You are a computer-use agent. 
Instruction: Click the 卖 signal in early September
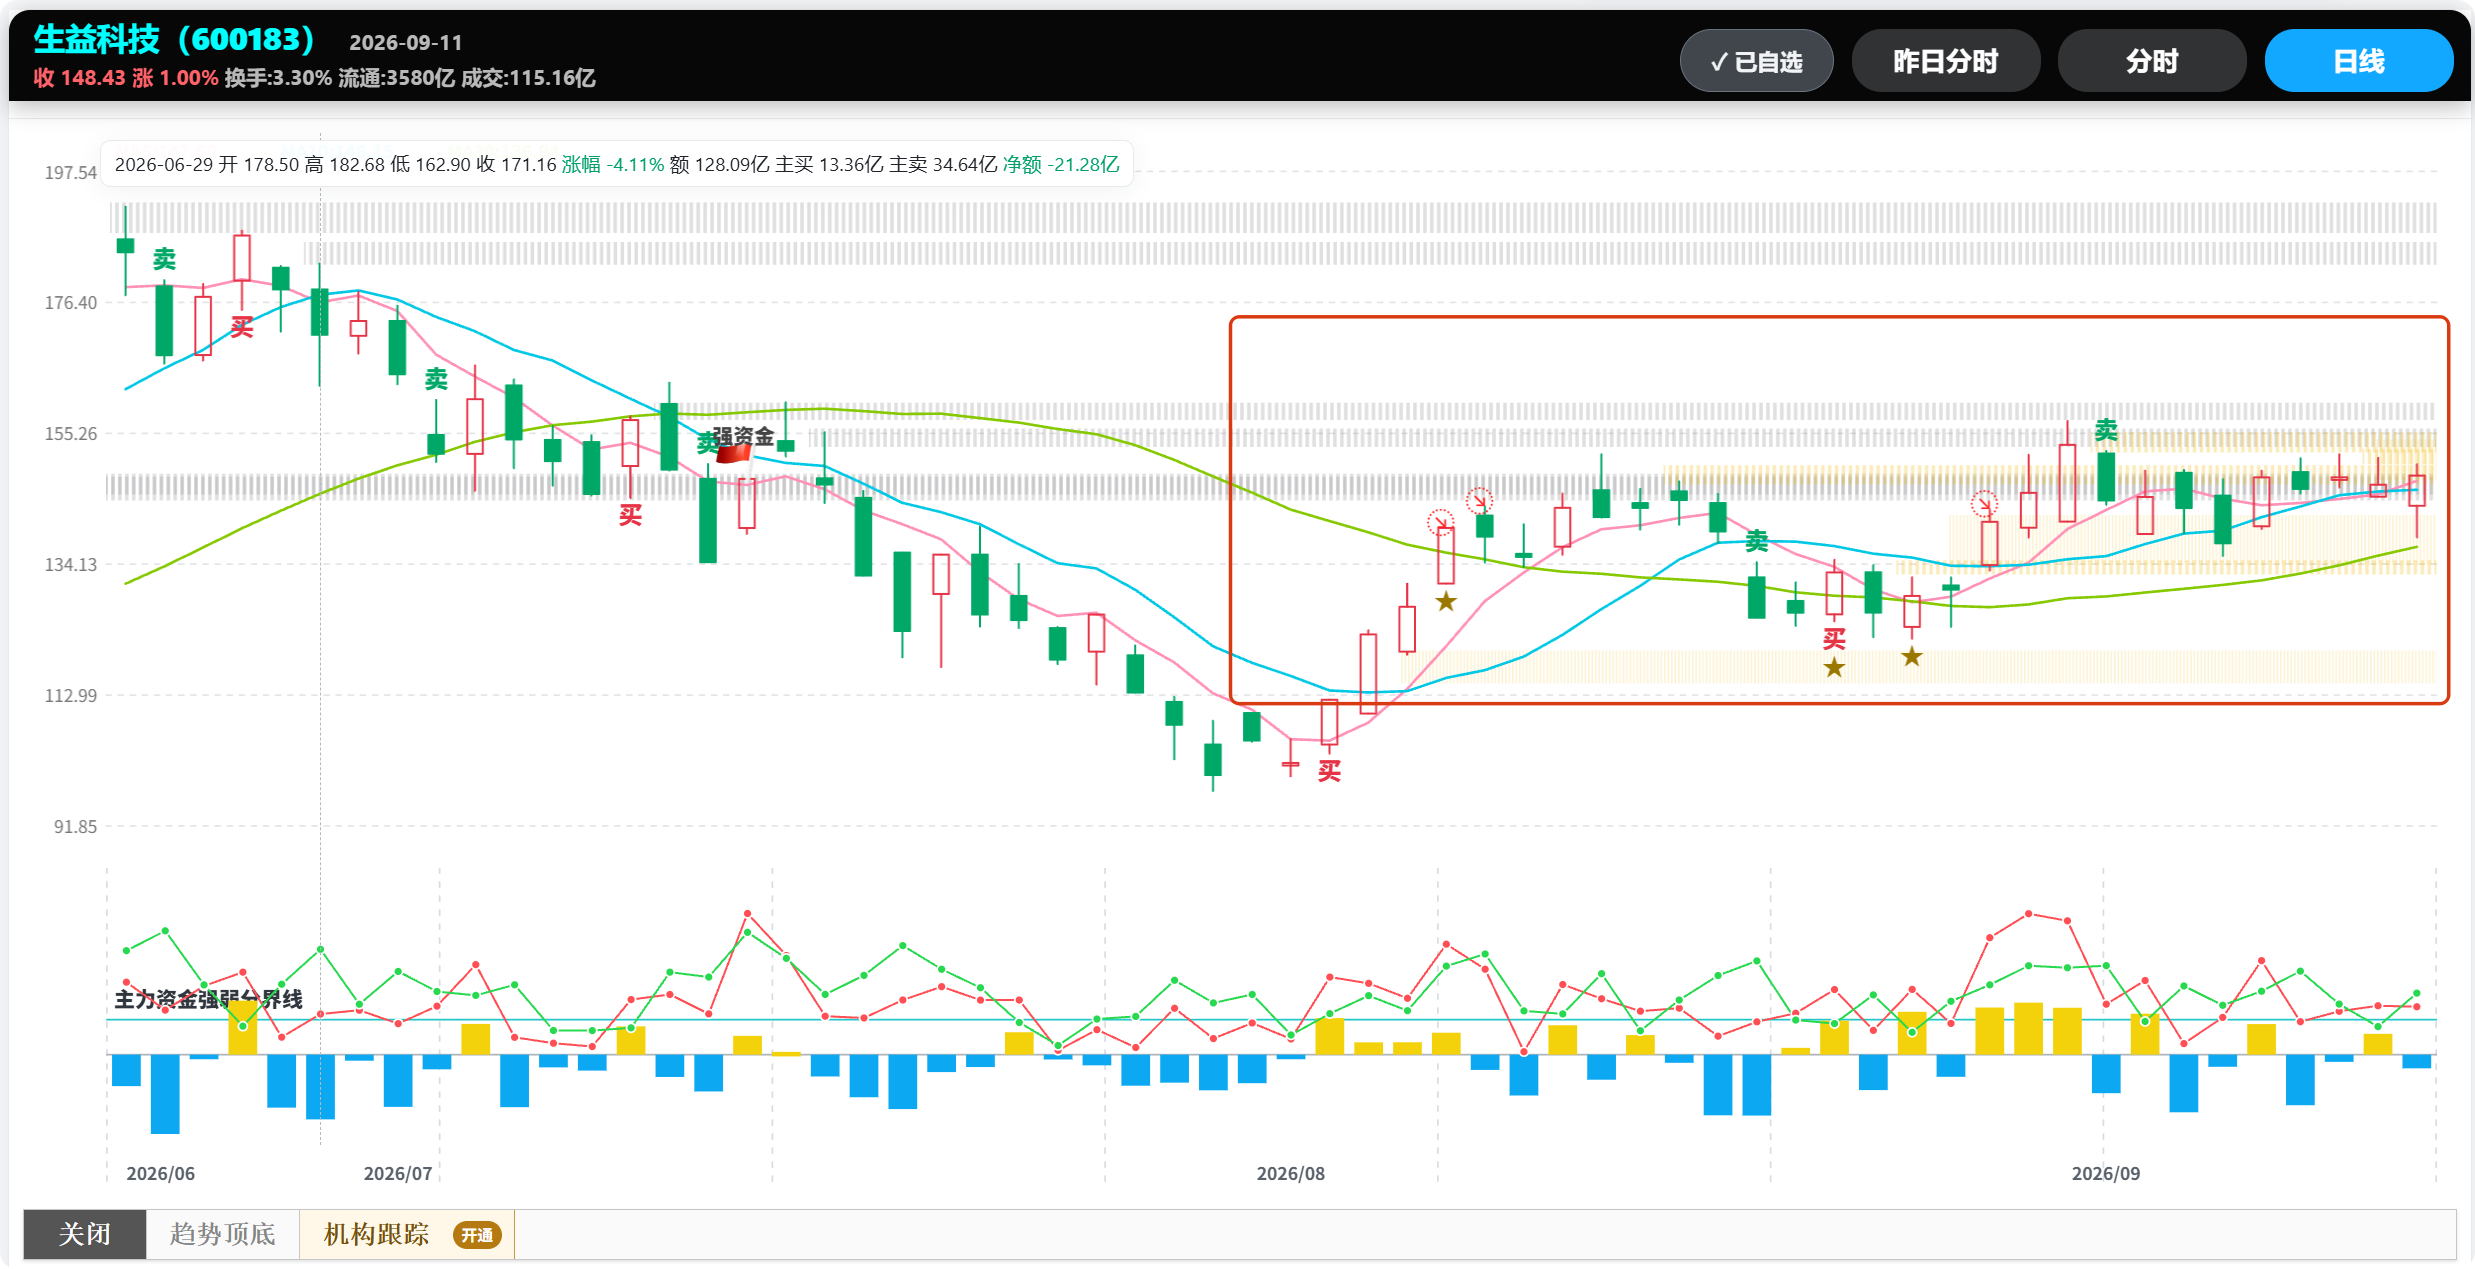point(2106,430)
